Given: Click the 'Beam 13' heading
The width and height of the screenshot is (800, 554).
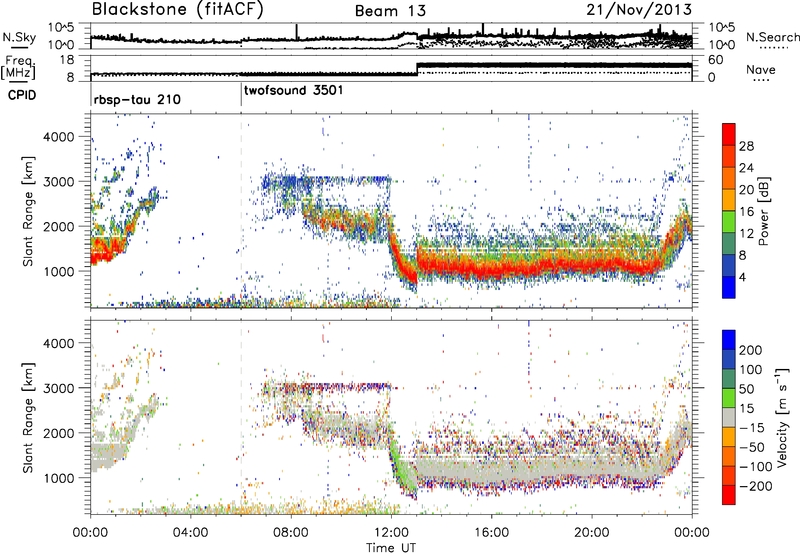Looking at the screenshot, I should [x=390, y=11].
